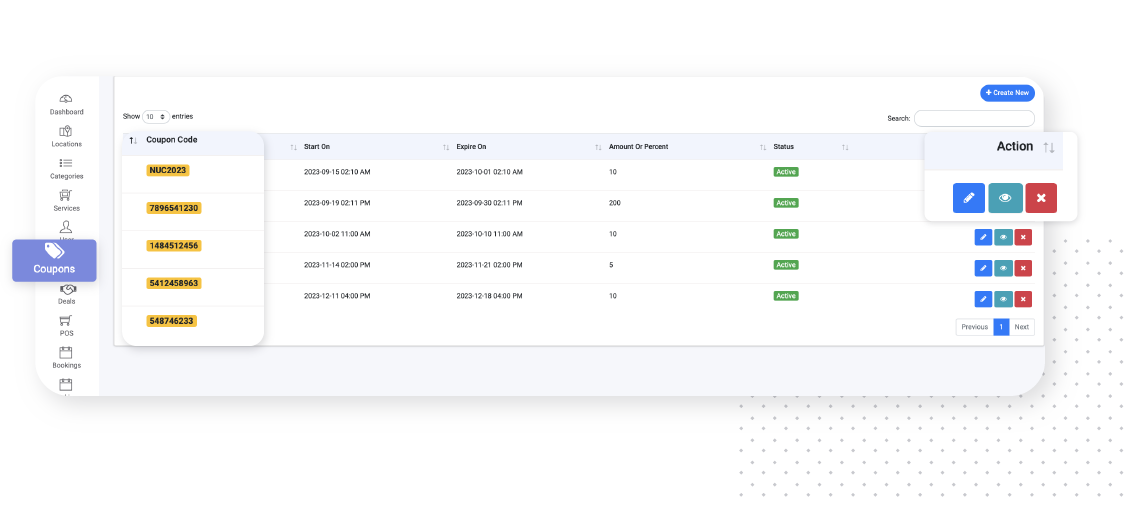
Task: Click the large blue pencil edit button
Action: [968, 198]
